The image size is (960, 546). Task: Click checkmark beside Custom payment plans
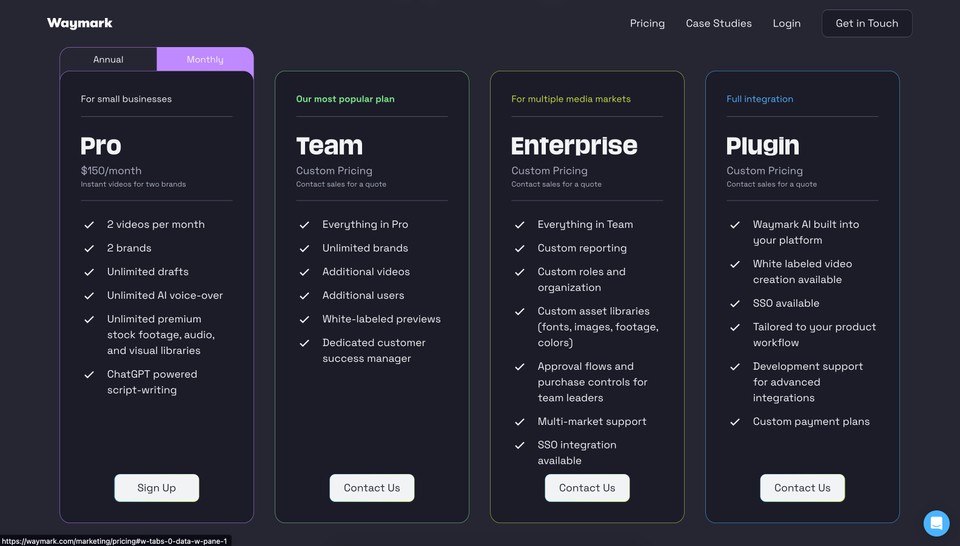pyautogui.click(x=735, y=422)
